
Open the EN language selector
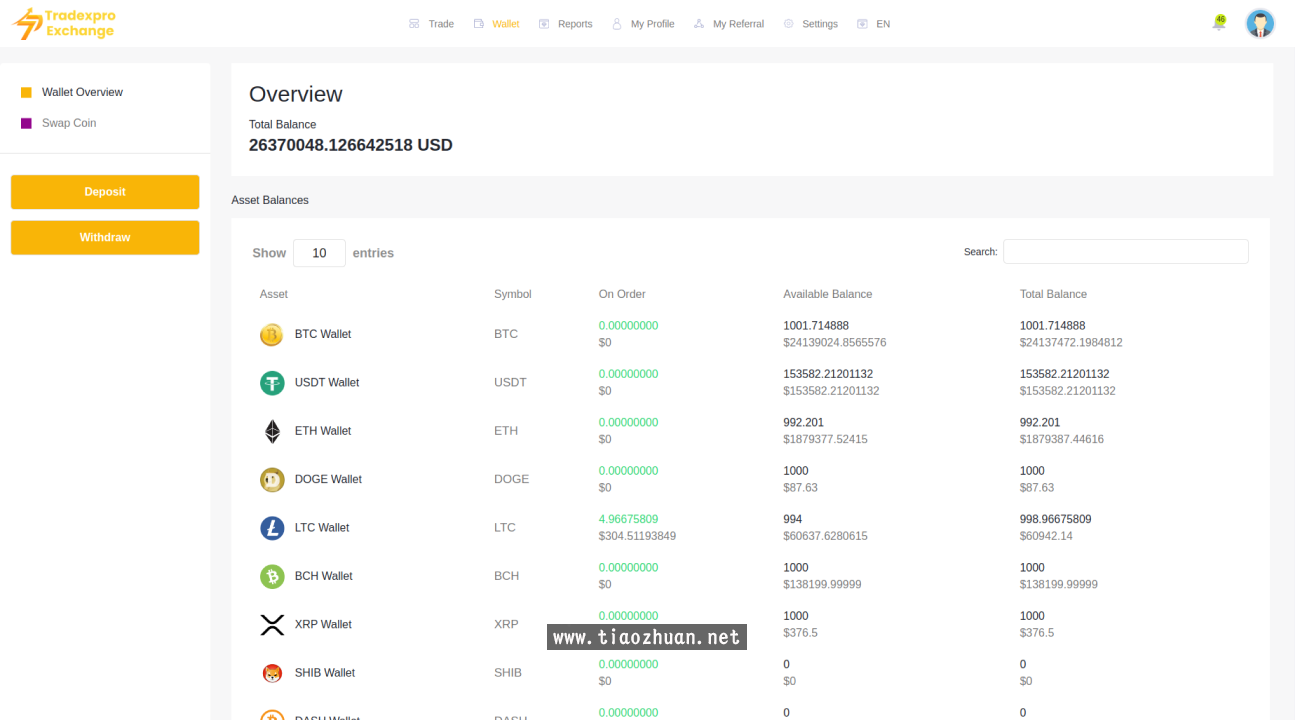coord(873,24)
